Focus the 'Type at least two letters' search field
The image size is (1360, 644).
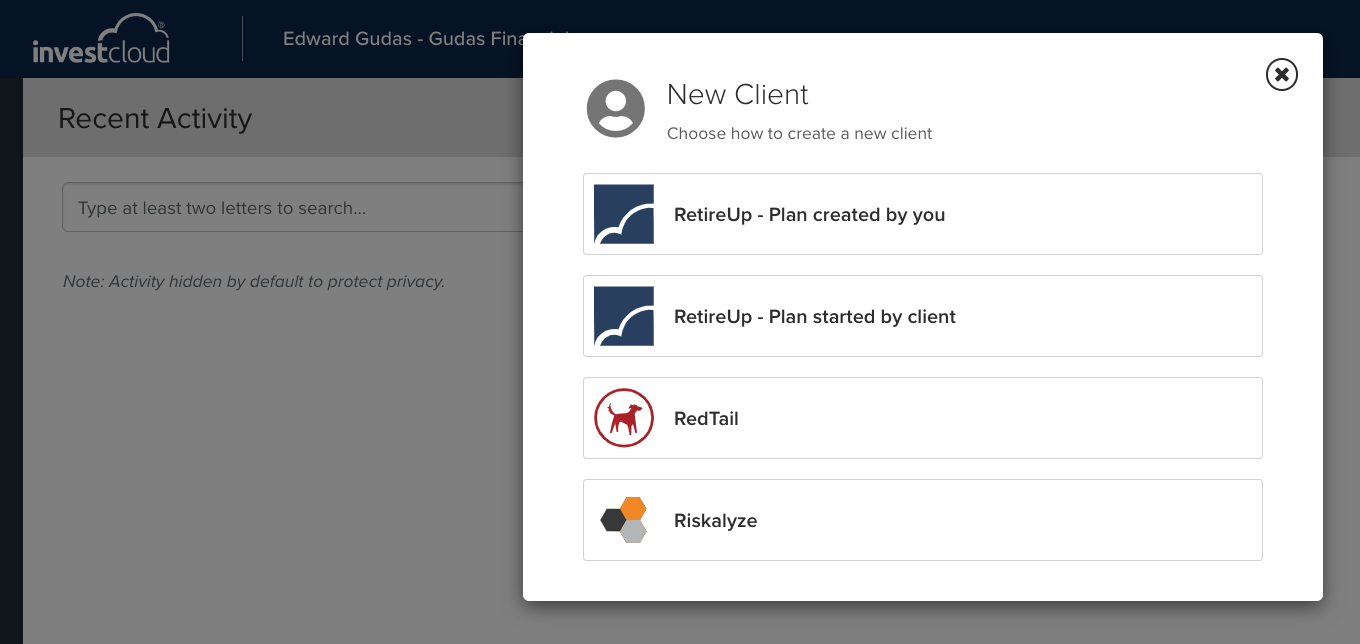[x=293, y=207]
